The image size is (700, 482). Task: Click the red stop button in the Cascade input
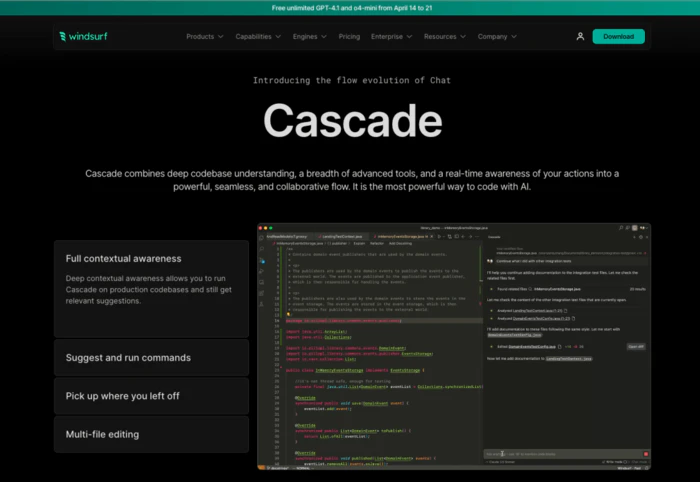point(646,454)
